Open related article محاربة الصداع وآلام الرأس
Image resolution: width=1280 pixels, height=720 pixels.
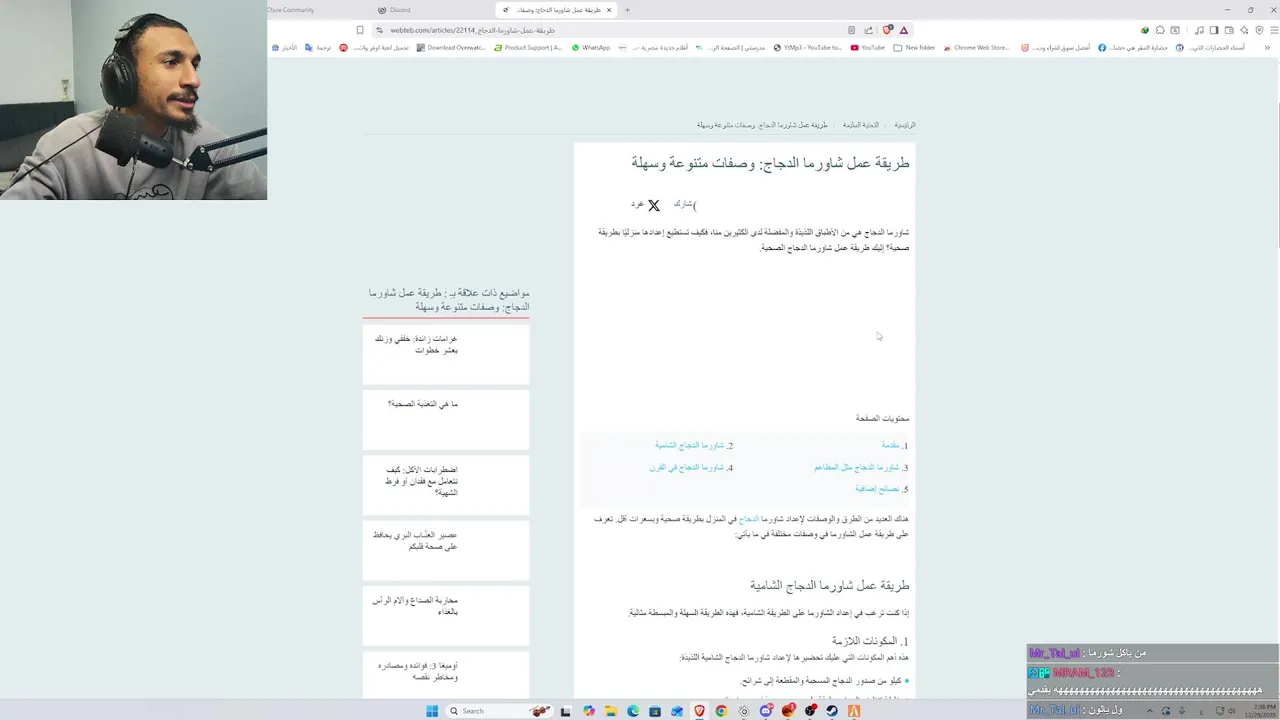(x=446, y=615)
